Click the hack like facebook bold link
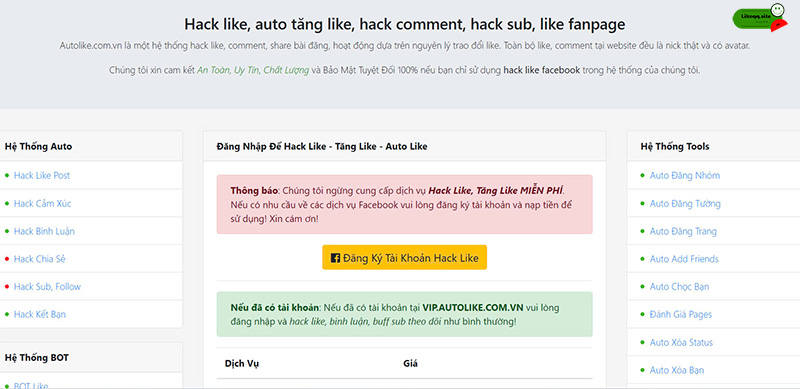The width and height of the screenshot is (800, 389). point(541,70)
